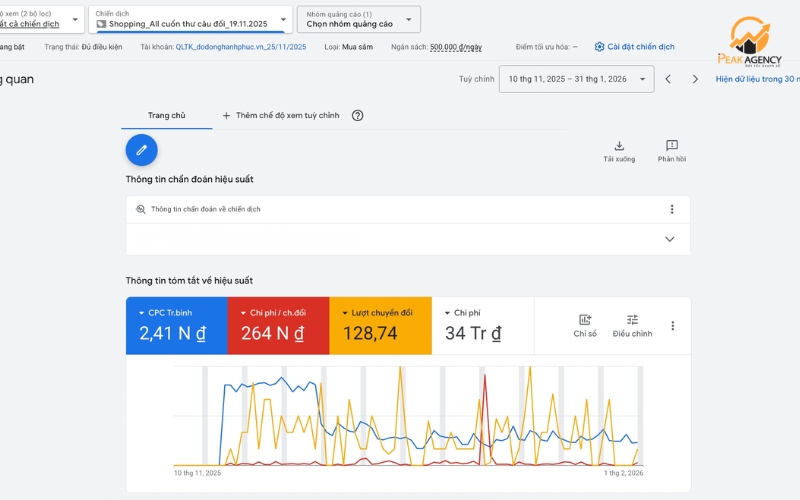The height and width of the screenshot is (500, 800).
Task: Open the diagnostic card three-dot menu
Action: [x=672, y=209]
